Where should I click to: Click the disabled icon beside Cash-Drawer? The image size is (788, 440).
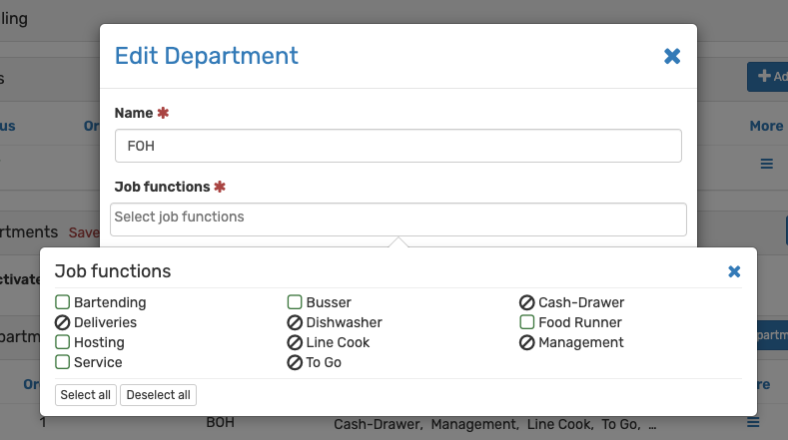pyautogui.click(x=527, y=303)
